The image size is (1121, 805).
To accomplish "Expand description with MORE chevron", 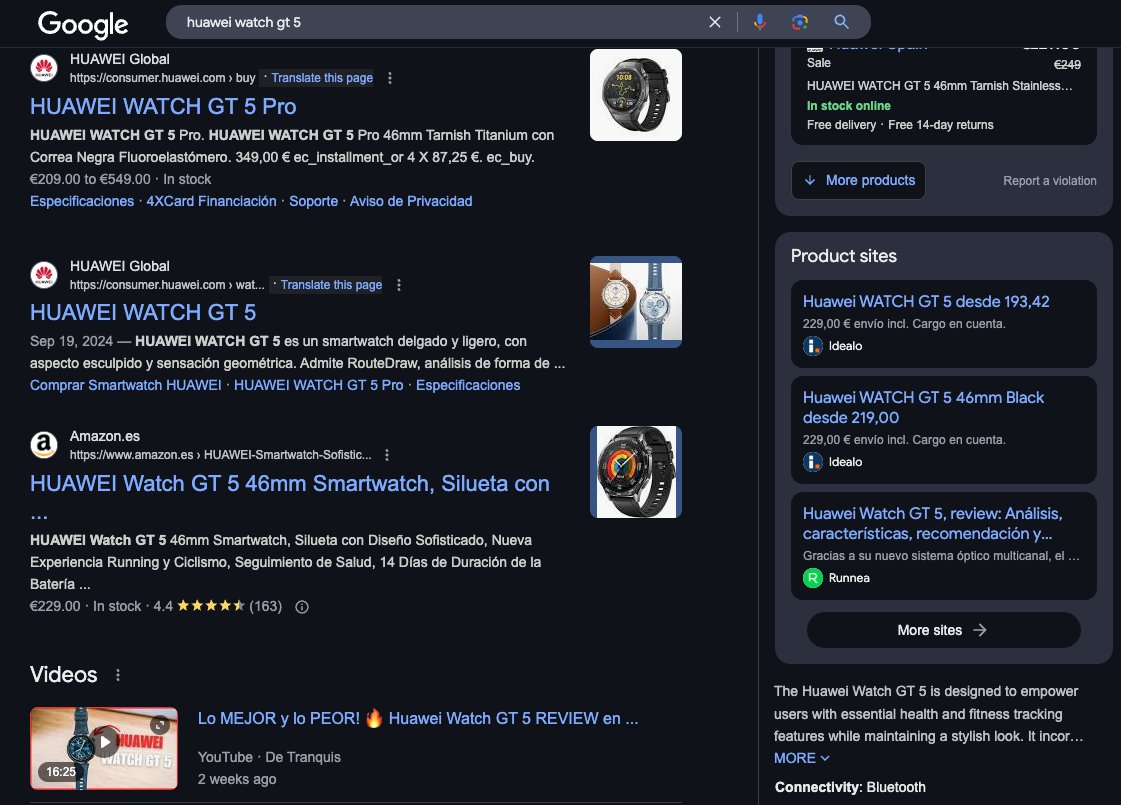I will point(801,758).
